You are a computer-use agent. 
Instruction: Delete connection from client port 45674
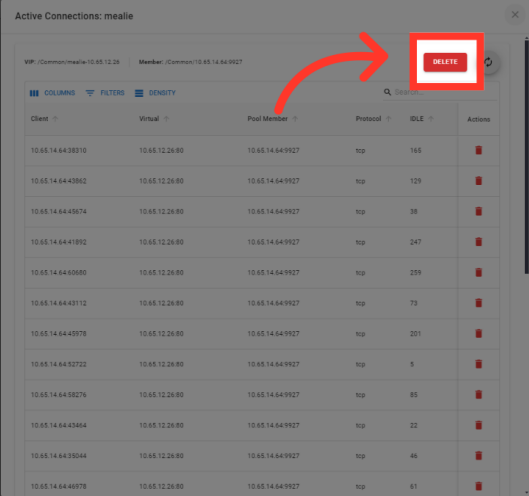point(478,211)
